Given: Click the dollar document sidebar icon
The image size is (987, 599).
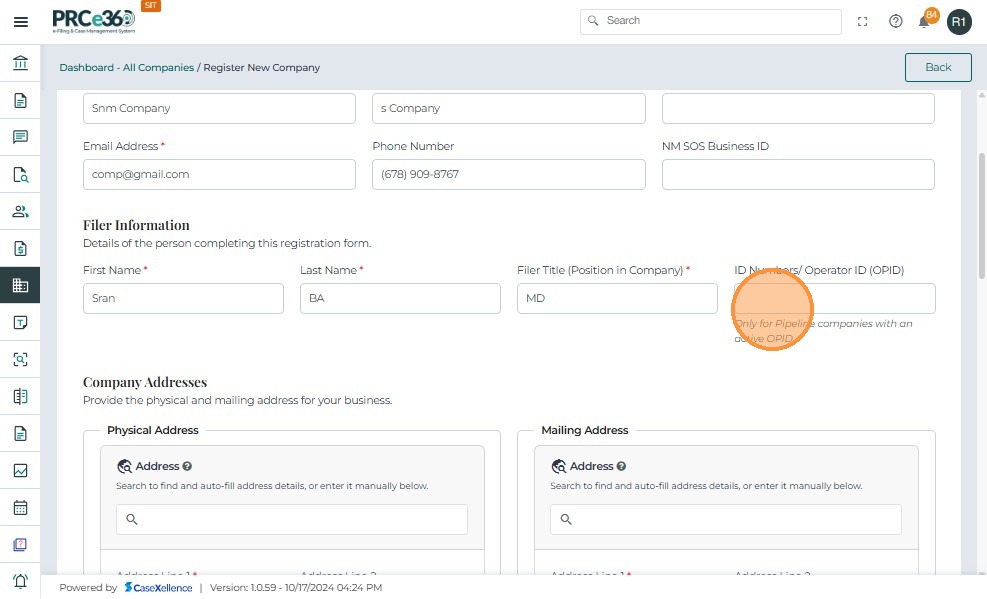Looking at the screenshot, I should pyautogui.click(x=20, y=248).
